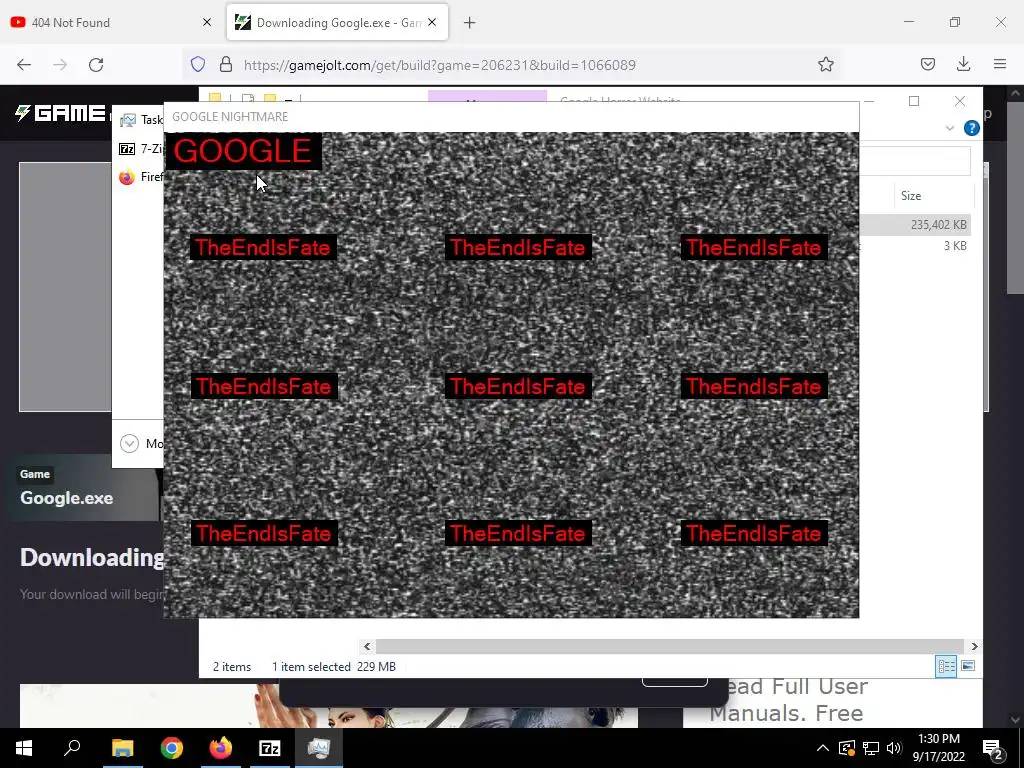Click Explorer horizontal scrollbar right arrow
Viewport: 1024px width, 768px height.
tap(974, 646)
